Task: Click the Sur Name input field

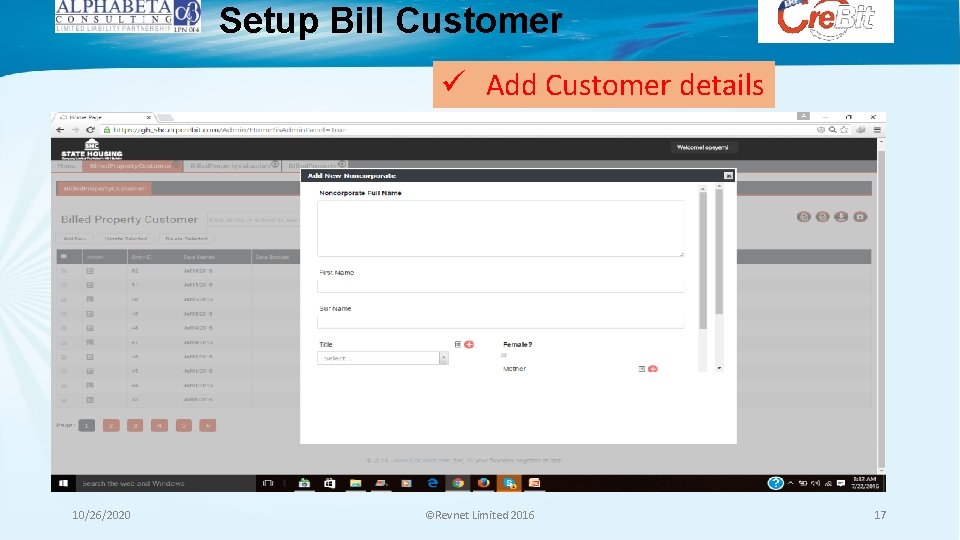Action: click(500, 321)
